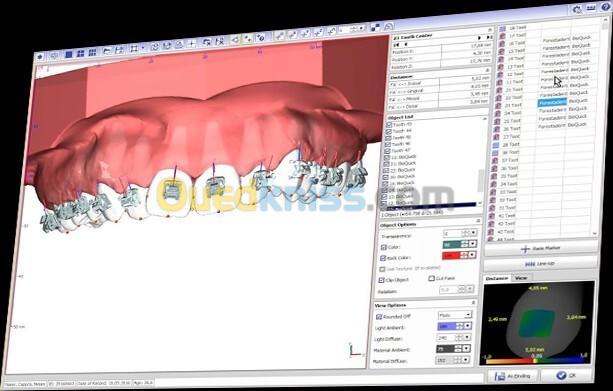Click the icon beside 18 Tooth row
The image size is (613, 391).
[502, 29]
